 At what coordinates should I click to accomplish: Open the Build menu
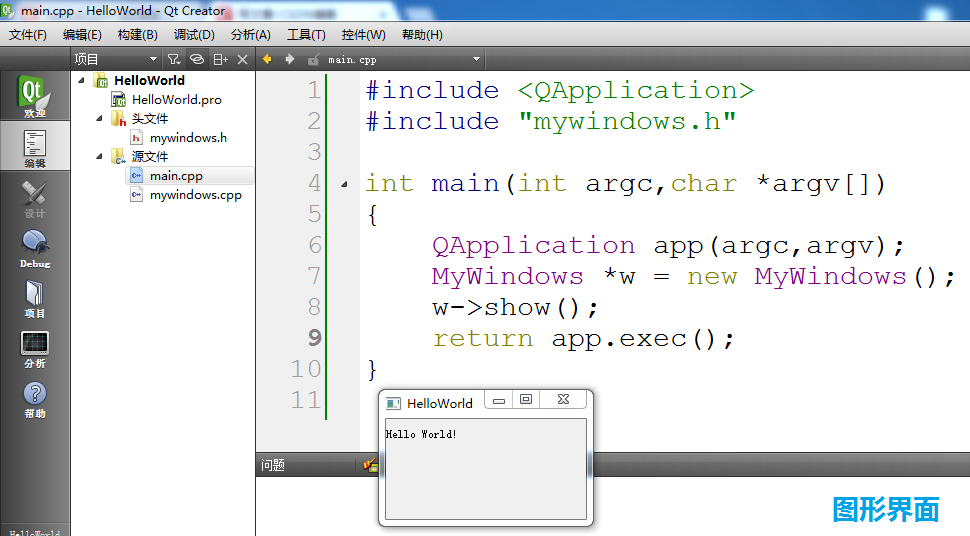137,35
